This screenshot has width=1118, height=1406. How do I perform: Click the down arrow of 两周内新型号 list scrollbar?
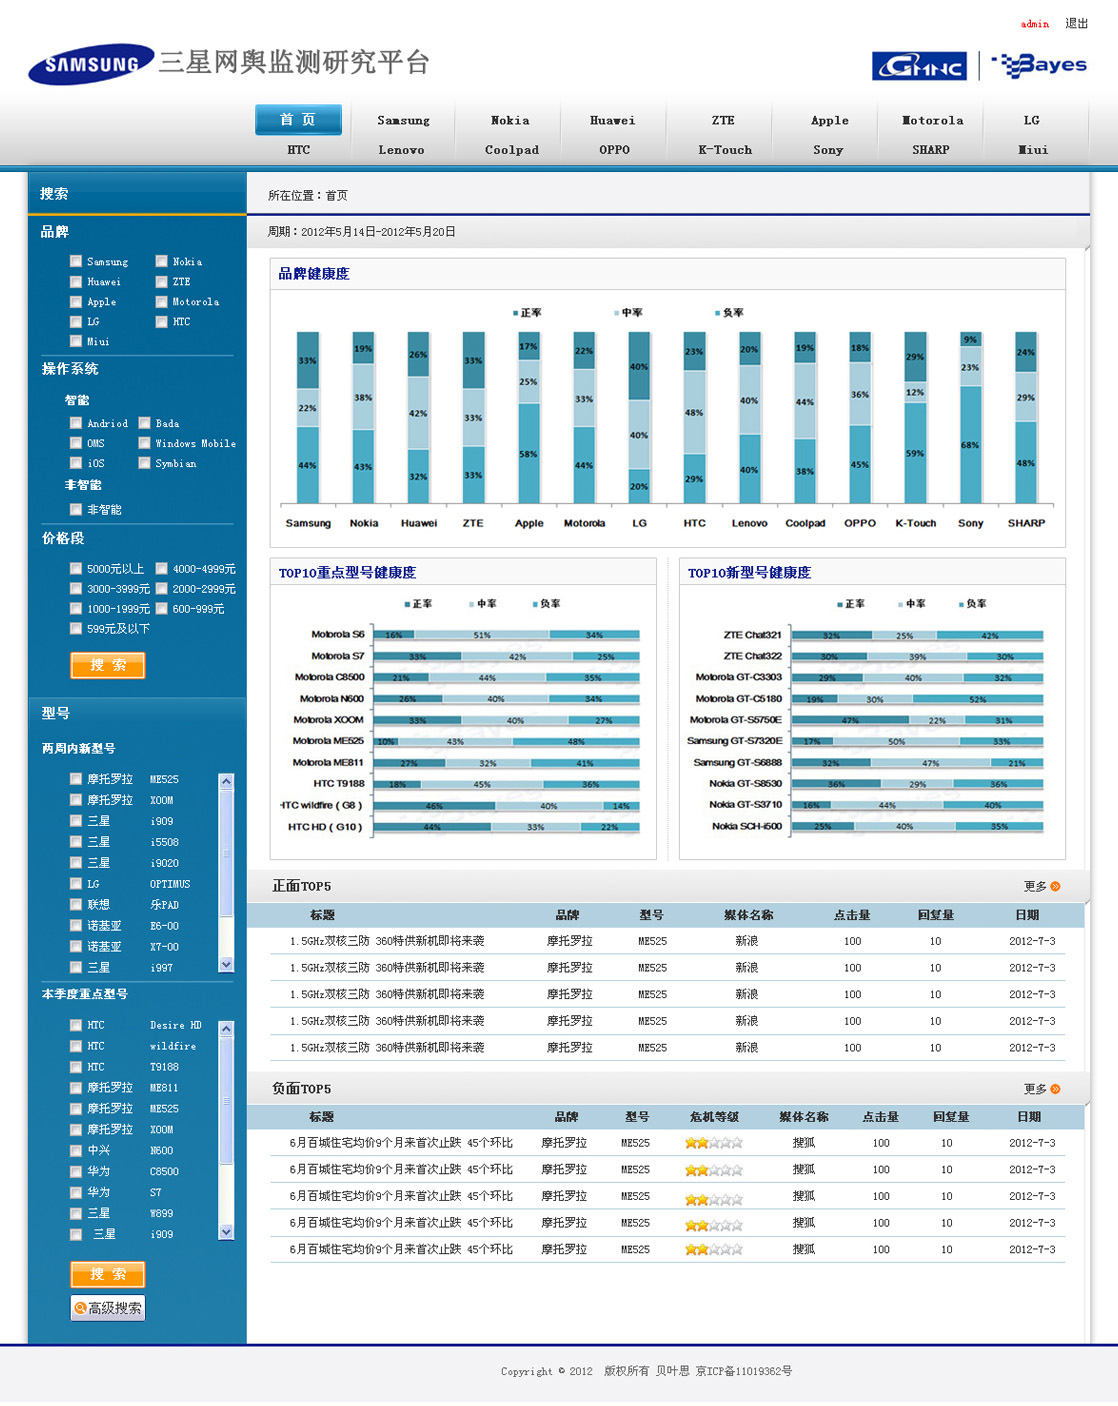226,965
